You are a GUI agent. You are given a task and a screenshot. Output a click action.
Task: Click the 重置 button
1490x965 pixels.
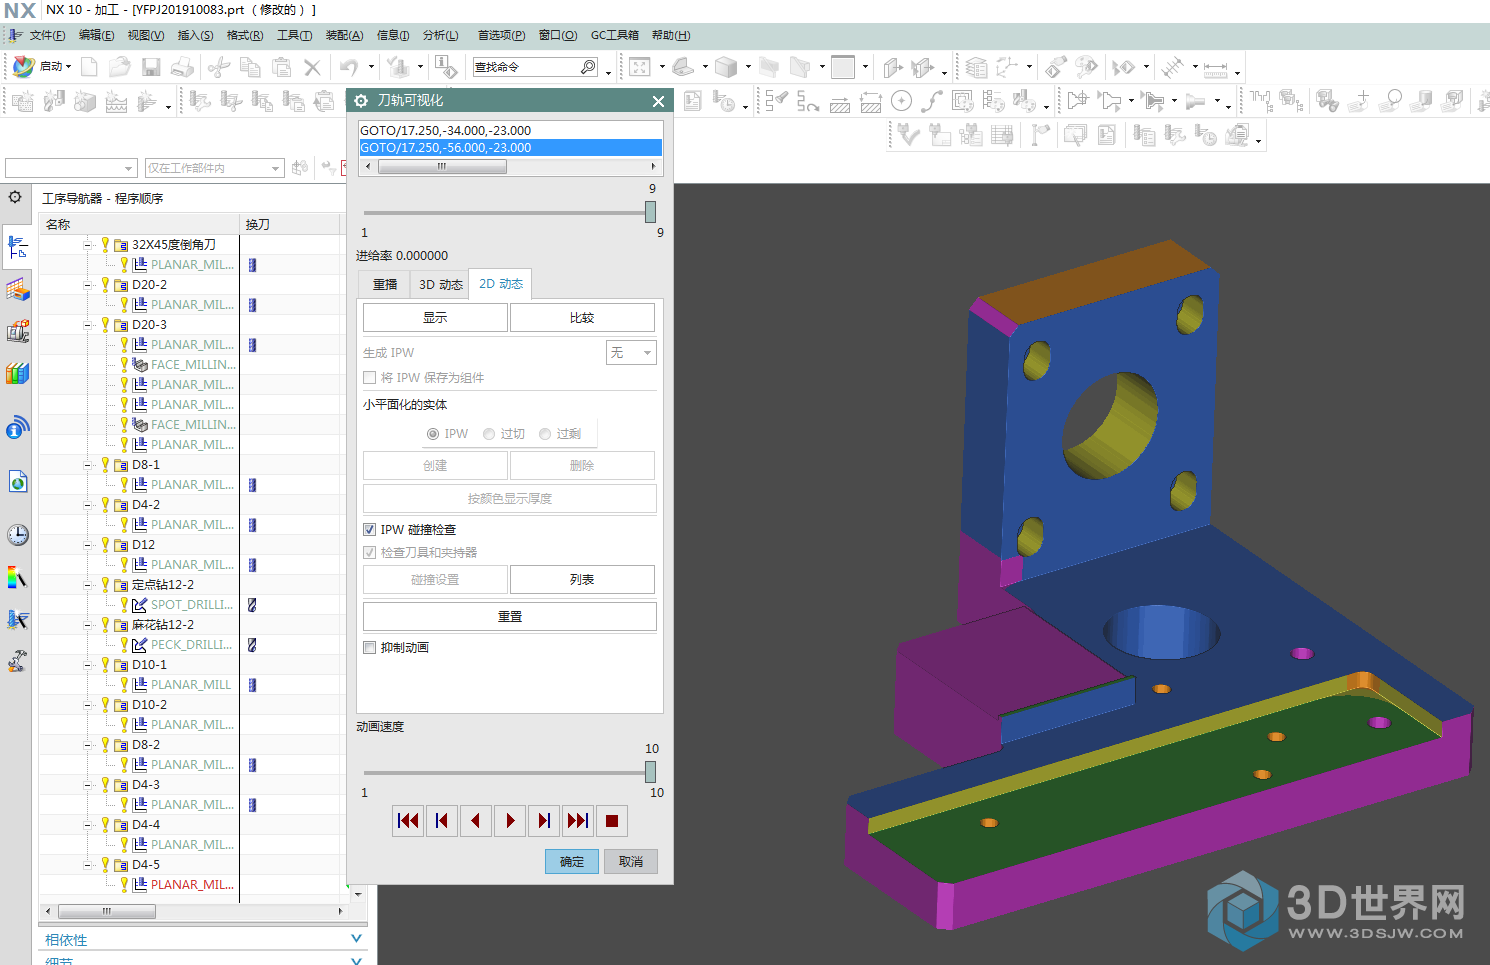click(510, 617)
